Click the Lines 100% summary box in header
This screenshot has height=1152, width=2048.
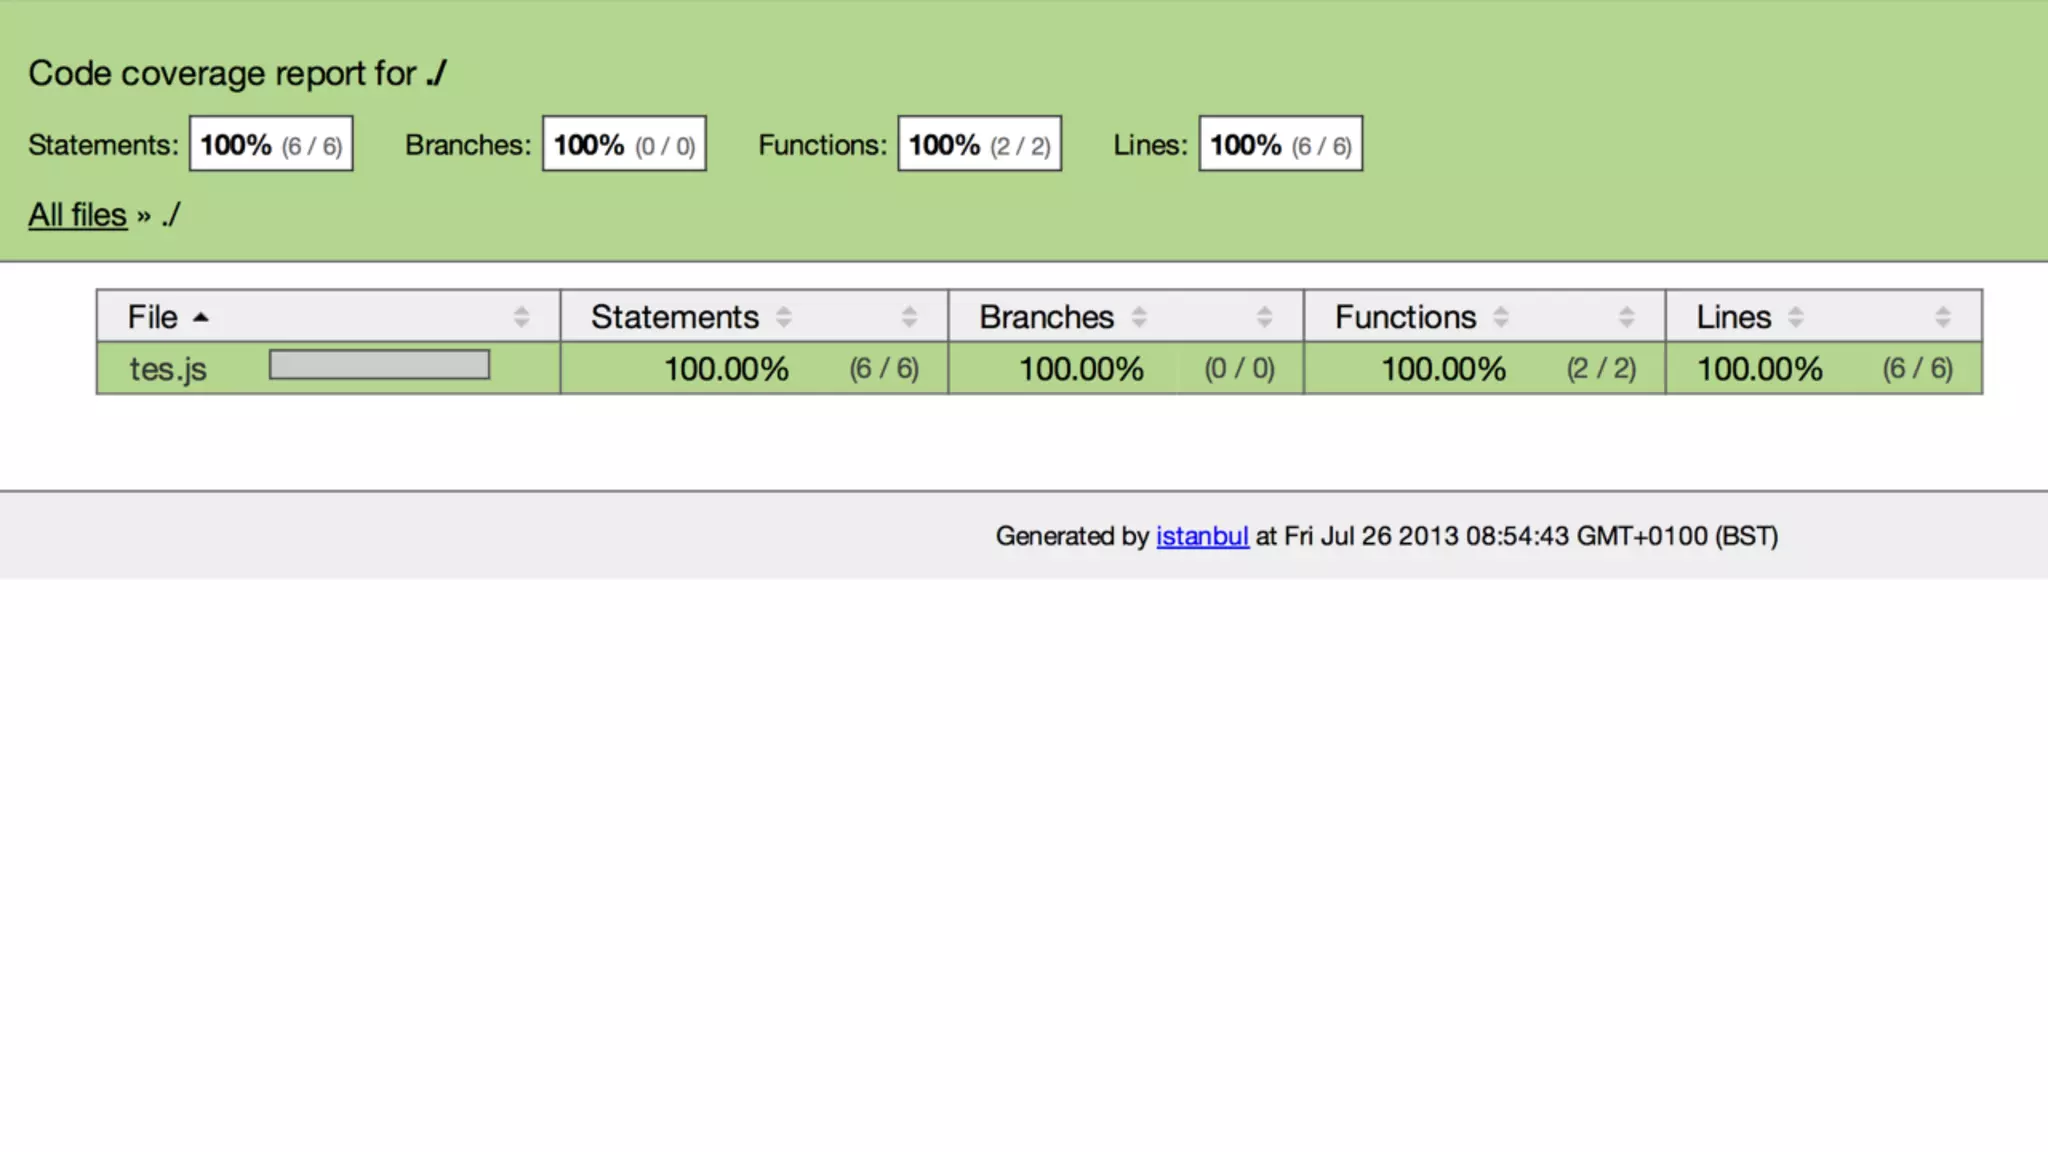pos(1280,144)
